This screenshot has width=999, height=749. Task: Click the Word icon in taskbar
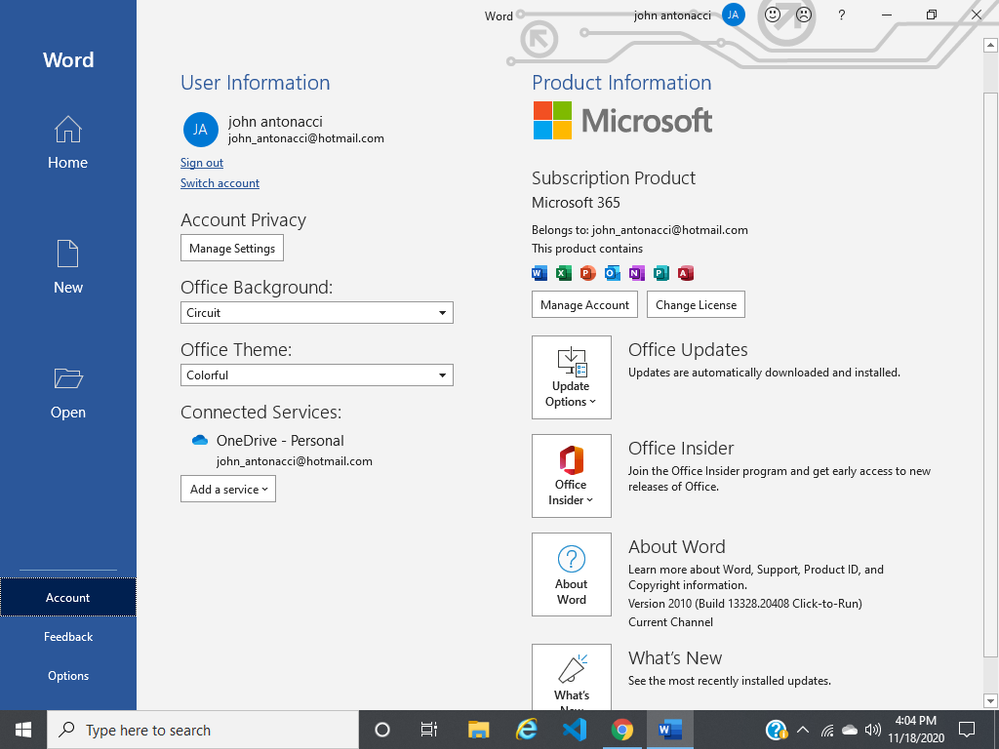click(670, 730)
